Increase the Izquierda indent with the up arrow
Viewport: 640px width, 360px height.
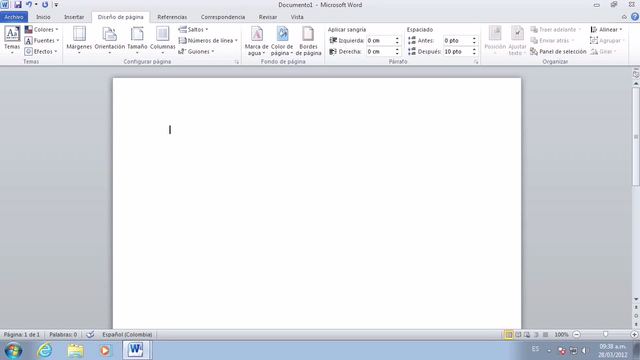(397, 38)
